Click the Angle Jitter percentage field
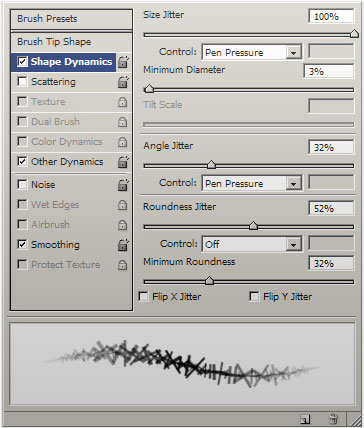364x428 pixels. point(331,147)
